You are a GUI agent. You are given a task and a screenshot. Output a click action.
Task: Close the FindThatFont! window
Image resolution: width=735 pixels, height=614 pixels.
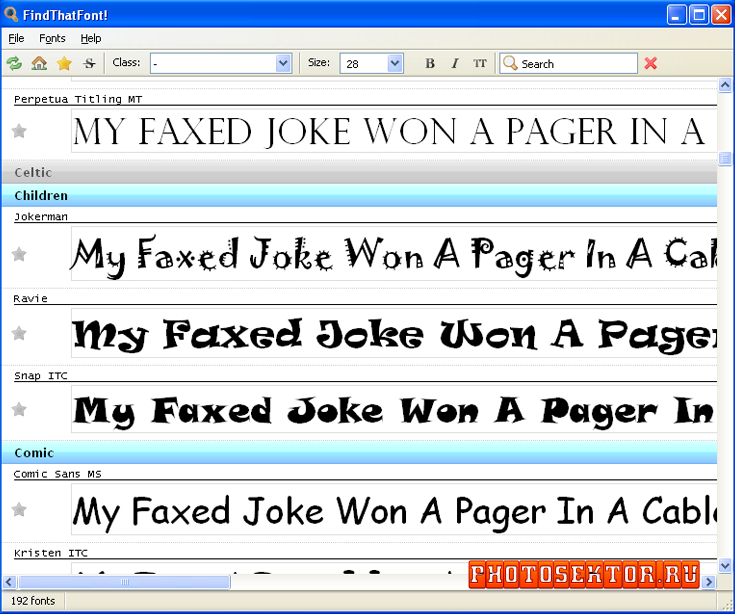[x=721, y=15]
